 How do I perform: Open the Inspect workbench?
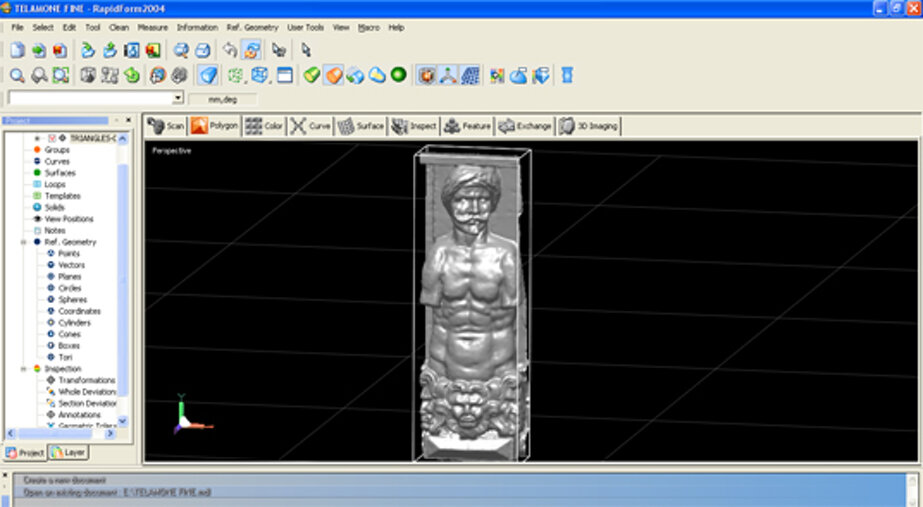[x=414, y=126]
